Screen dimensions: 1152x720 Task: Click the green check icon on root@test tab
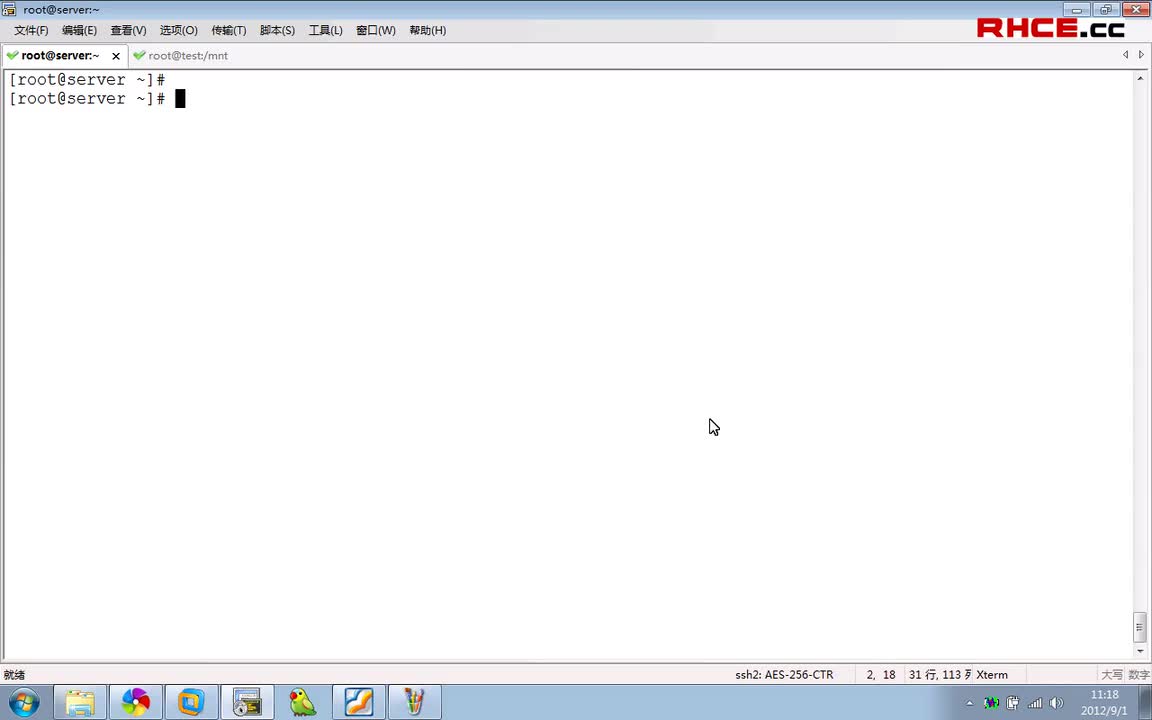(140, 55)
